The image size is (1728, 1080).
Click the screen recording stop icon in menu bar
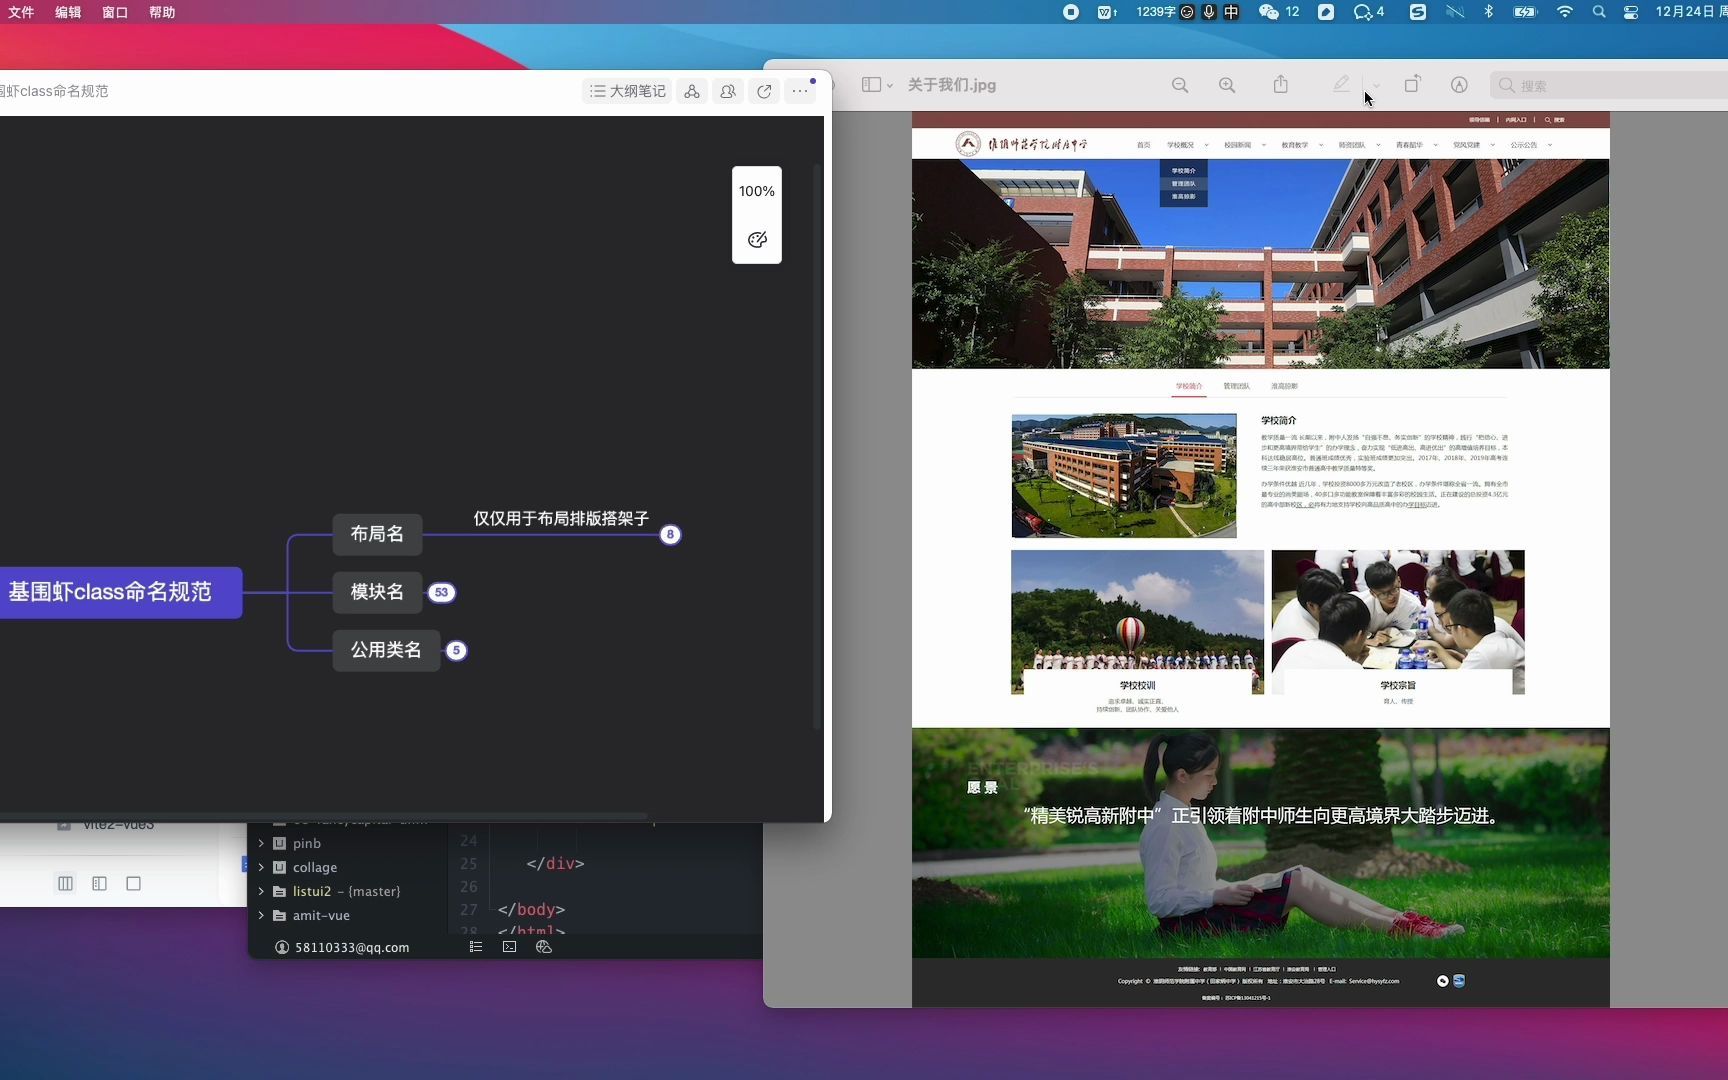coord(1071,12)
